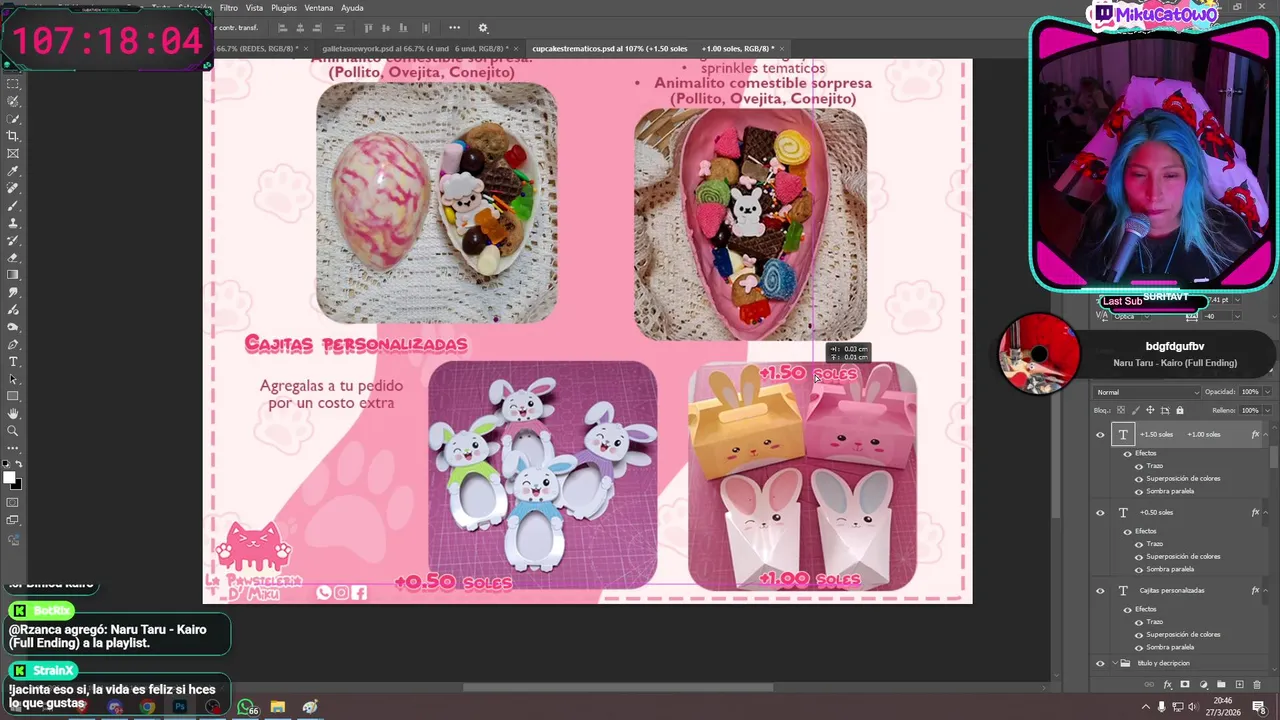Create a new layer with plus icon

[x=1239, y=685]
